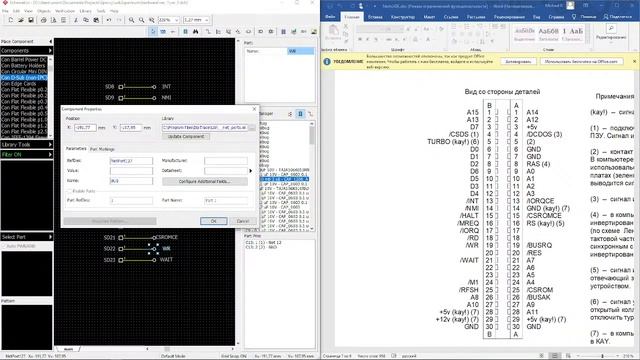Select Con D-Sub library in component list
The image size is (640, 360).
24,78
